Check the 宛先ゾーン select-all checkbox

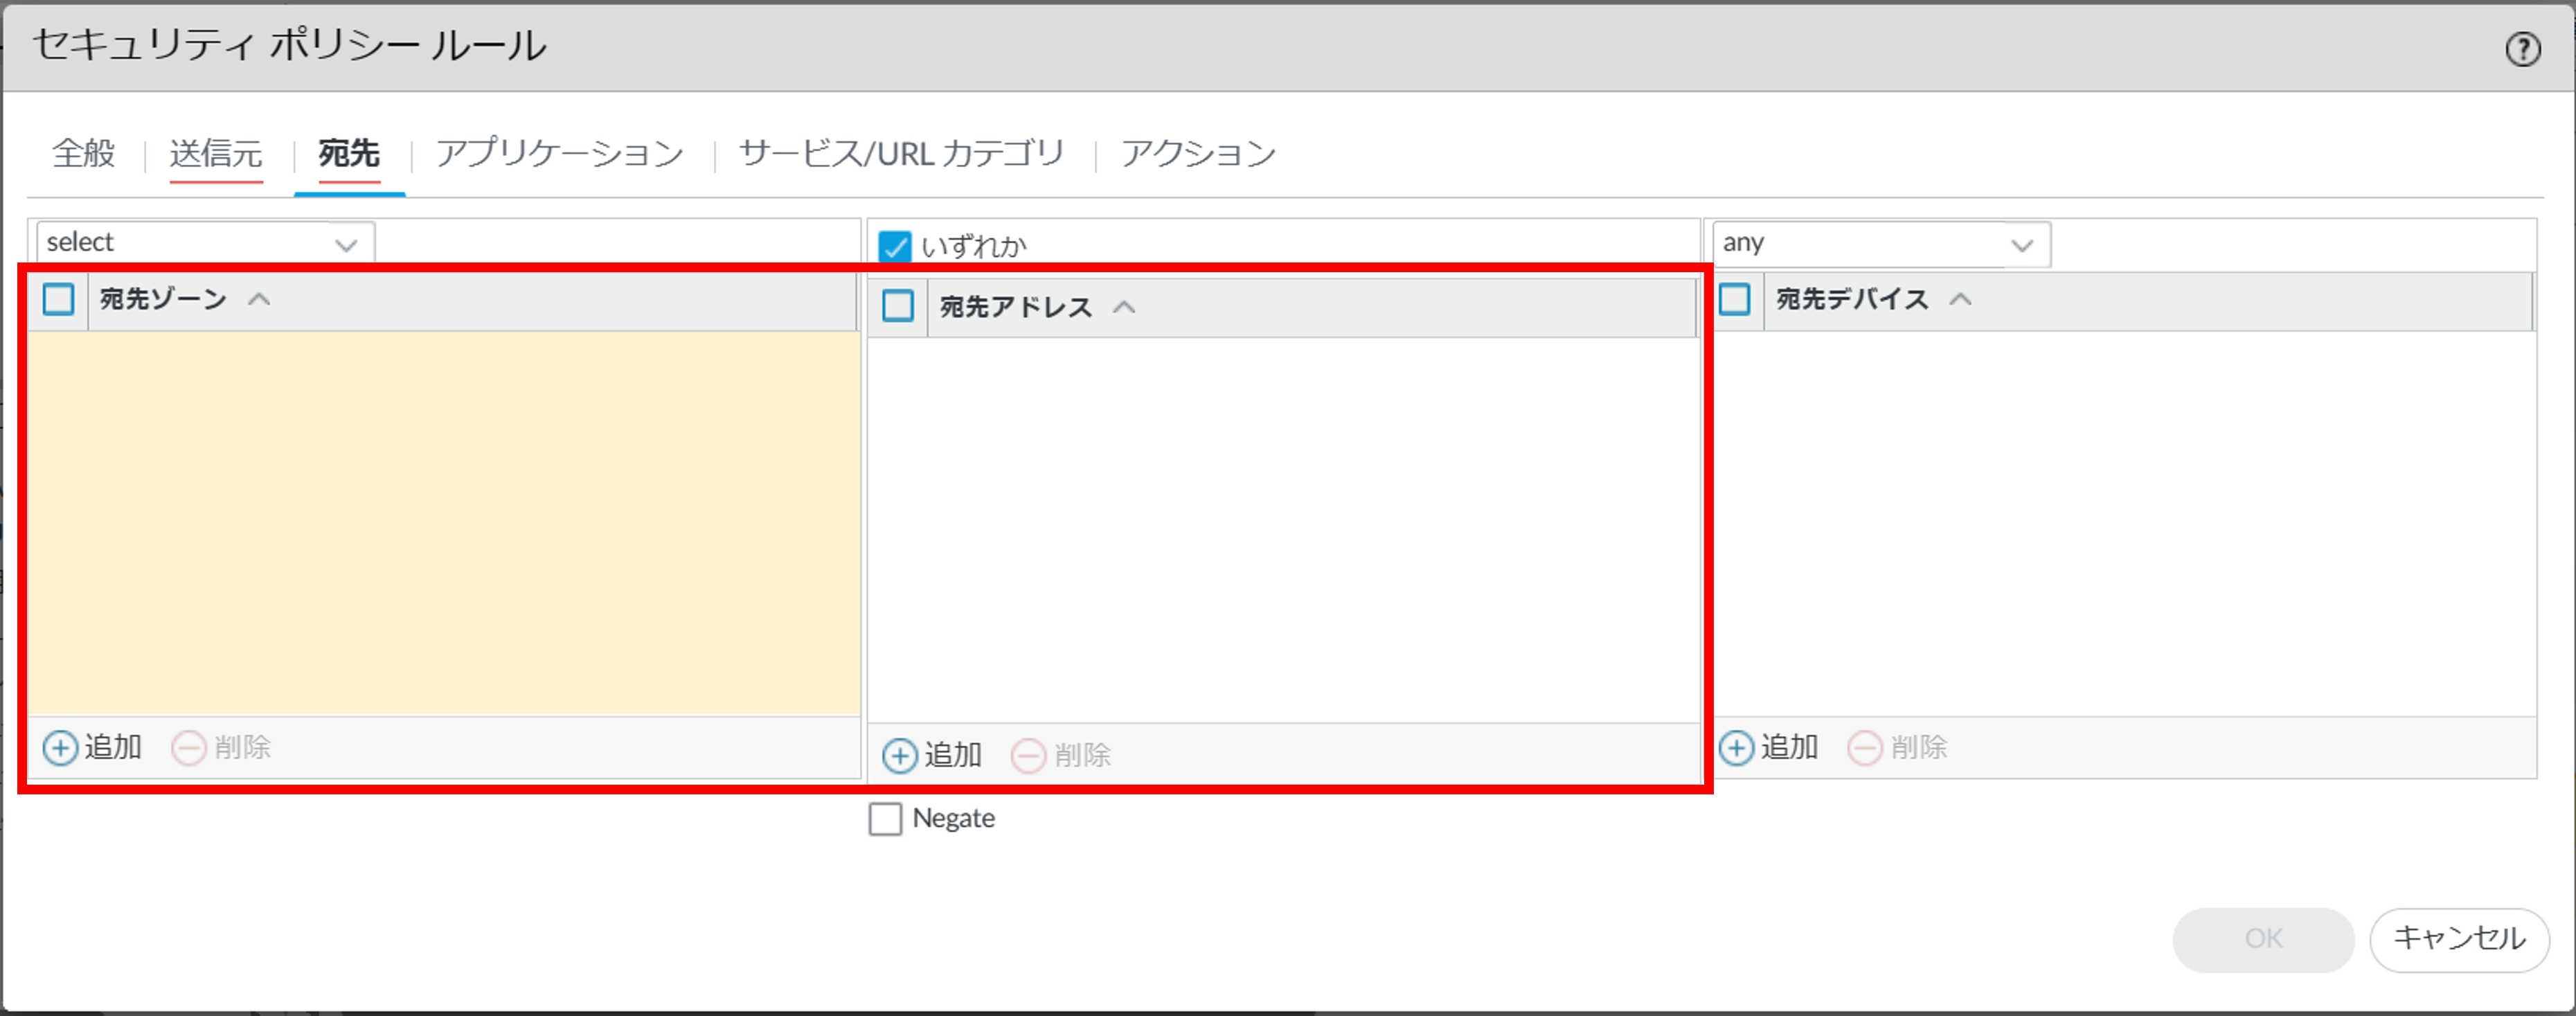[59, 299]
